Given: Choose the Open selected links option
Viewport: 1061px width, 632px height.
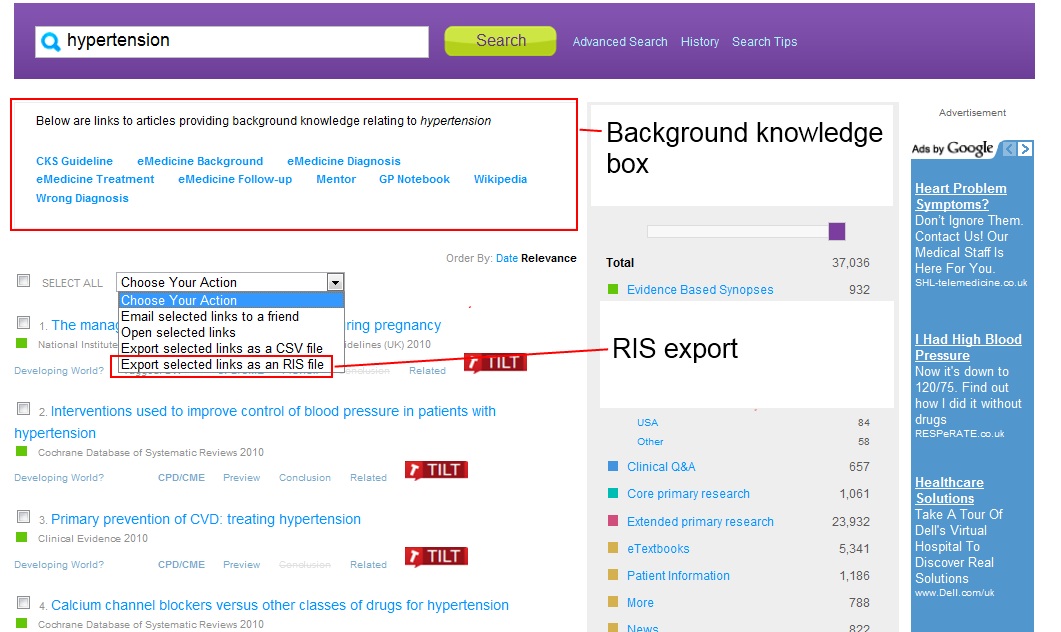Looking at the screenshot, I should click(x=178, y=333).
